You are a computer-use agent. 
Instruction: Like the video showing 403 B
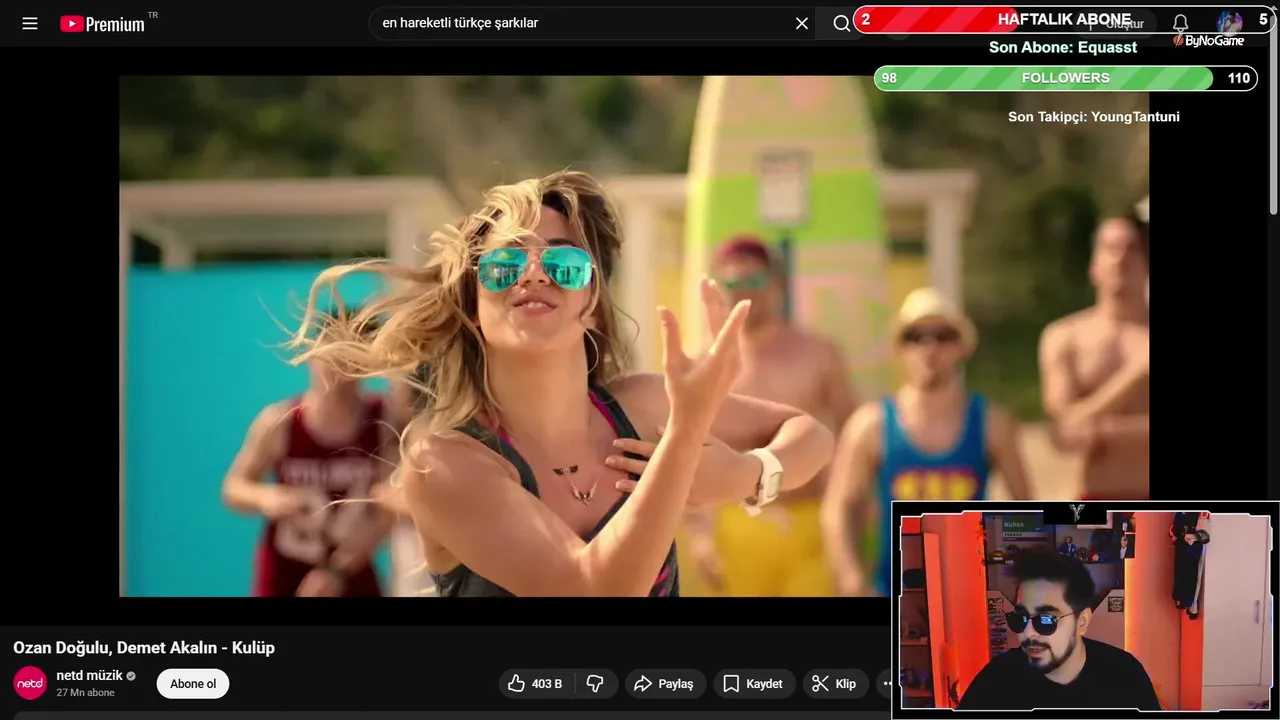coord(535,684)
